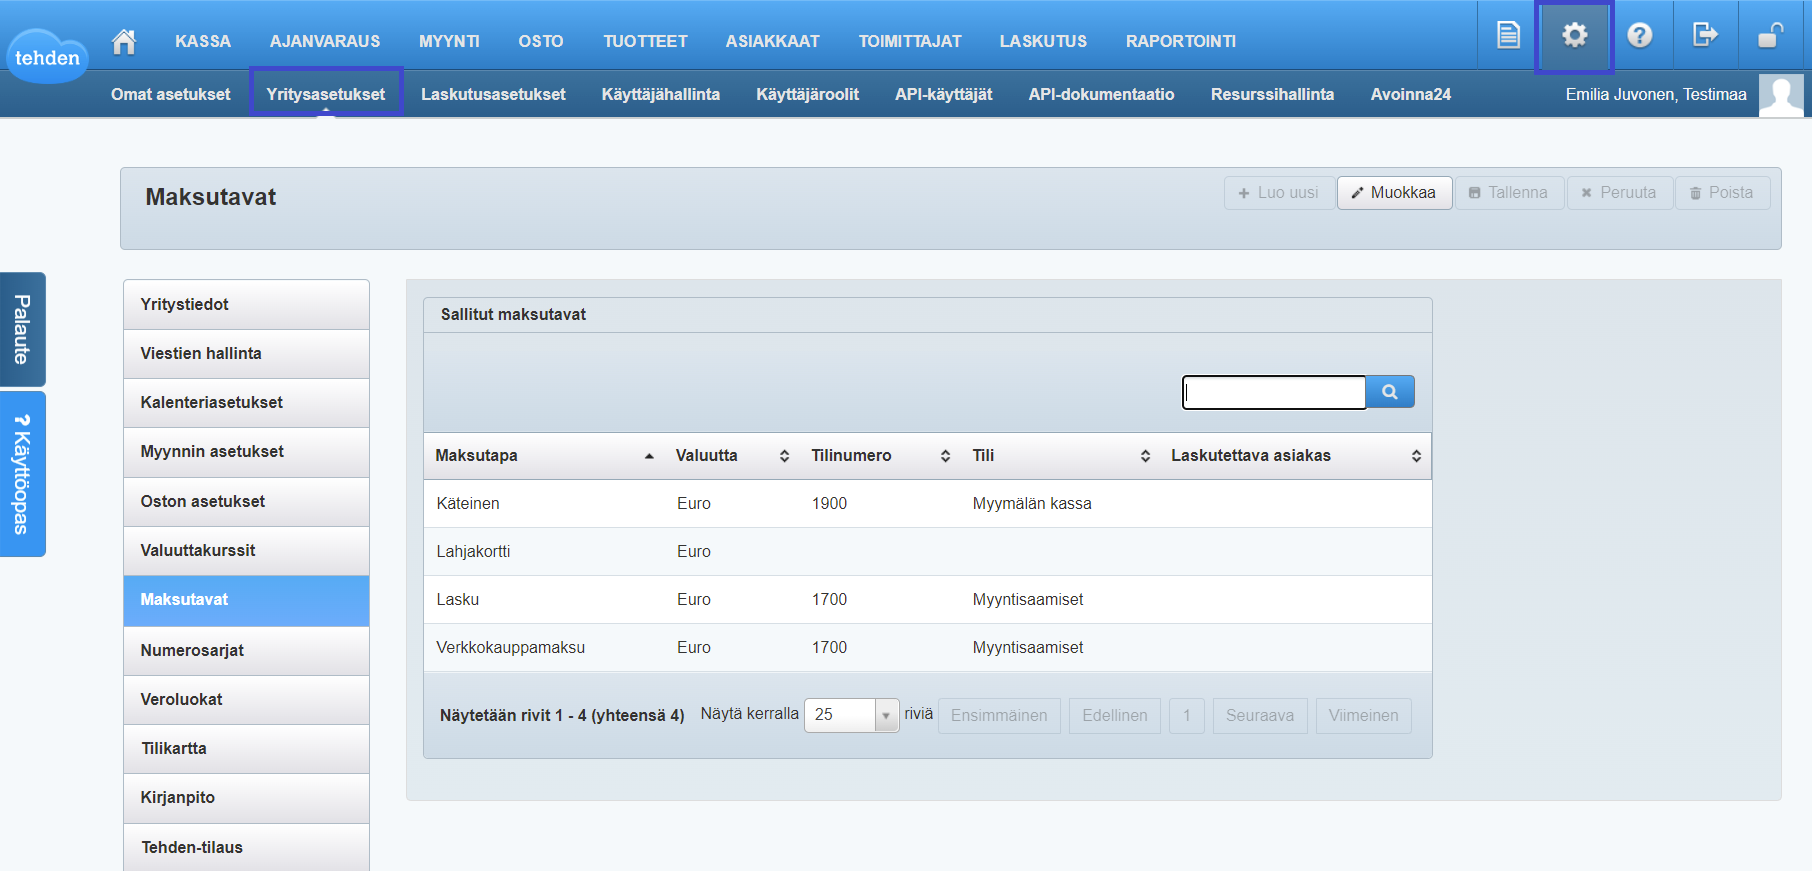Viewport: 1812px width, 891px height.
Task: Open the help question mark icon
Action: [1639, 36]
